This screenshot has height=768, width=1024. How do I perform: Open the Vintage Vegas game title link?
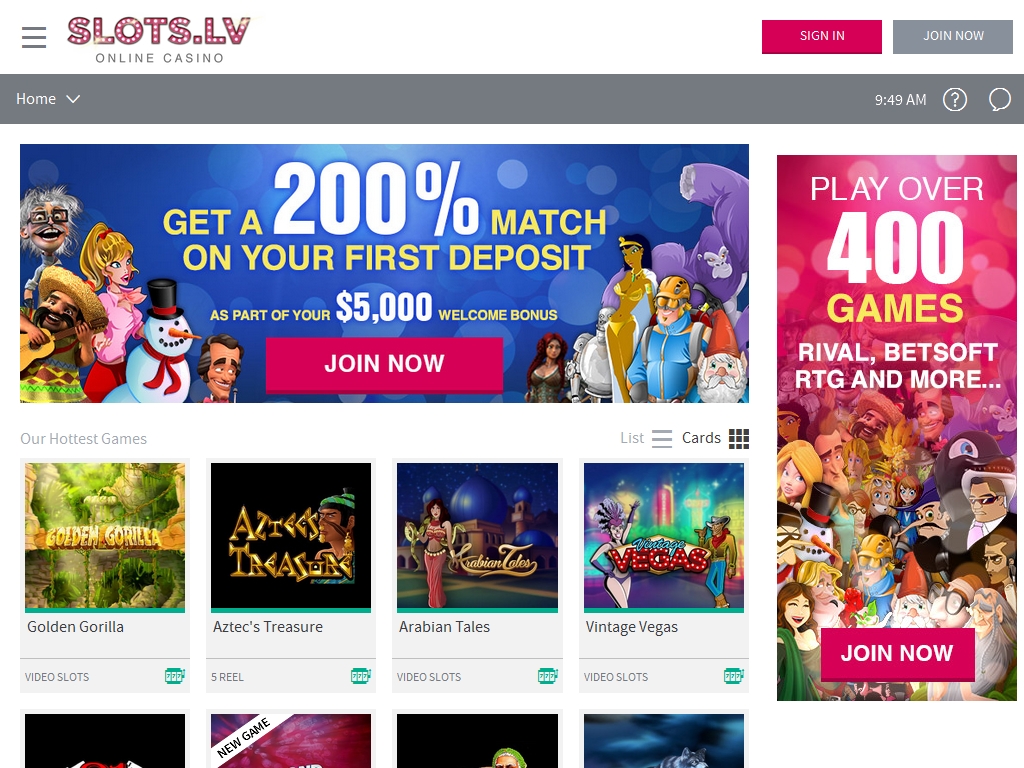coord(632,627)
